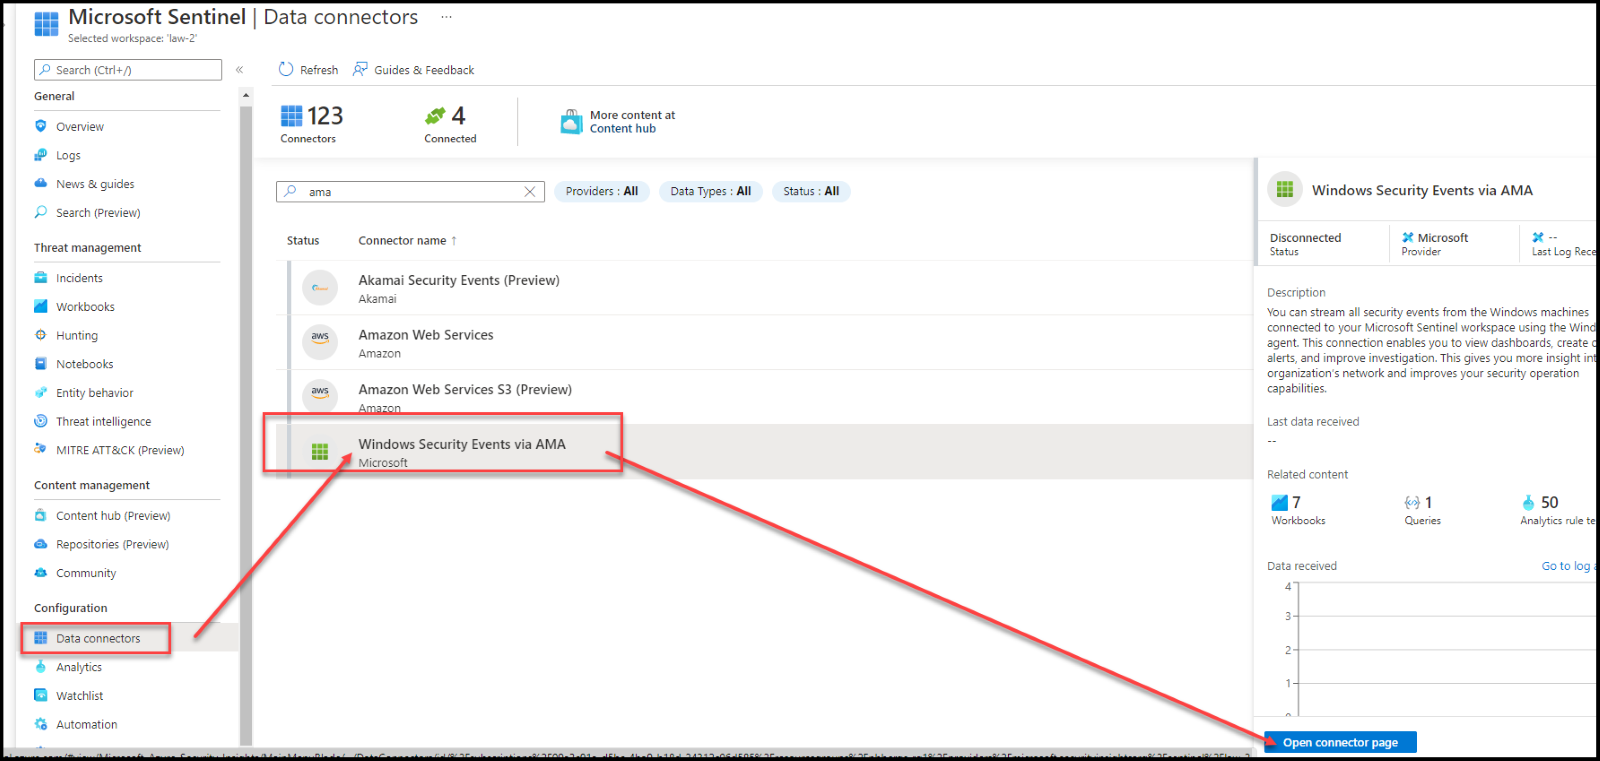1600x761 pixels.
Task: Open the Status filter dropdown
Action: coord(811,191)
